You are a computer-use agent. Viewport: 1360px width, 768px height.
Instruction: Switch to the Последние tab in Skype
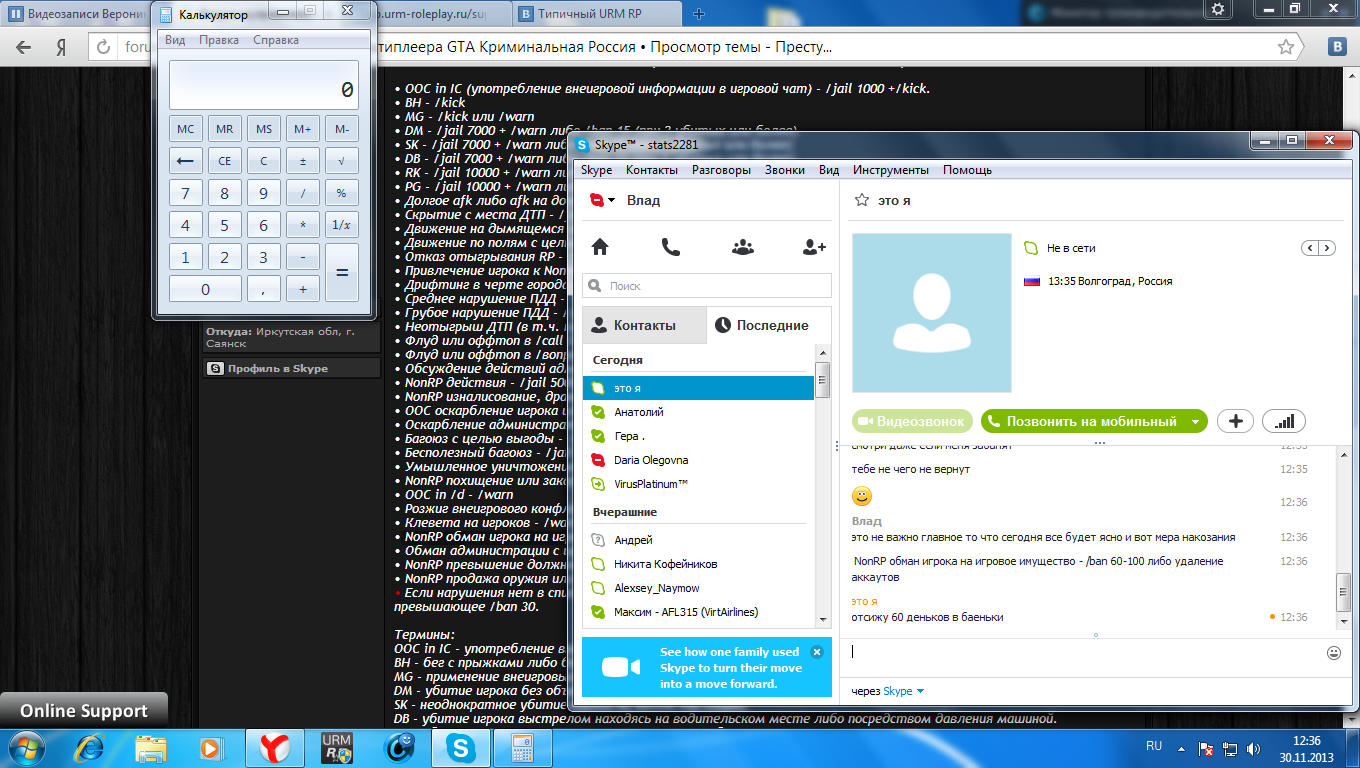coord(768,325)
